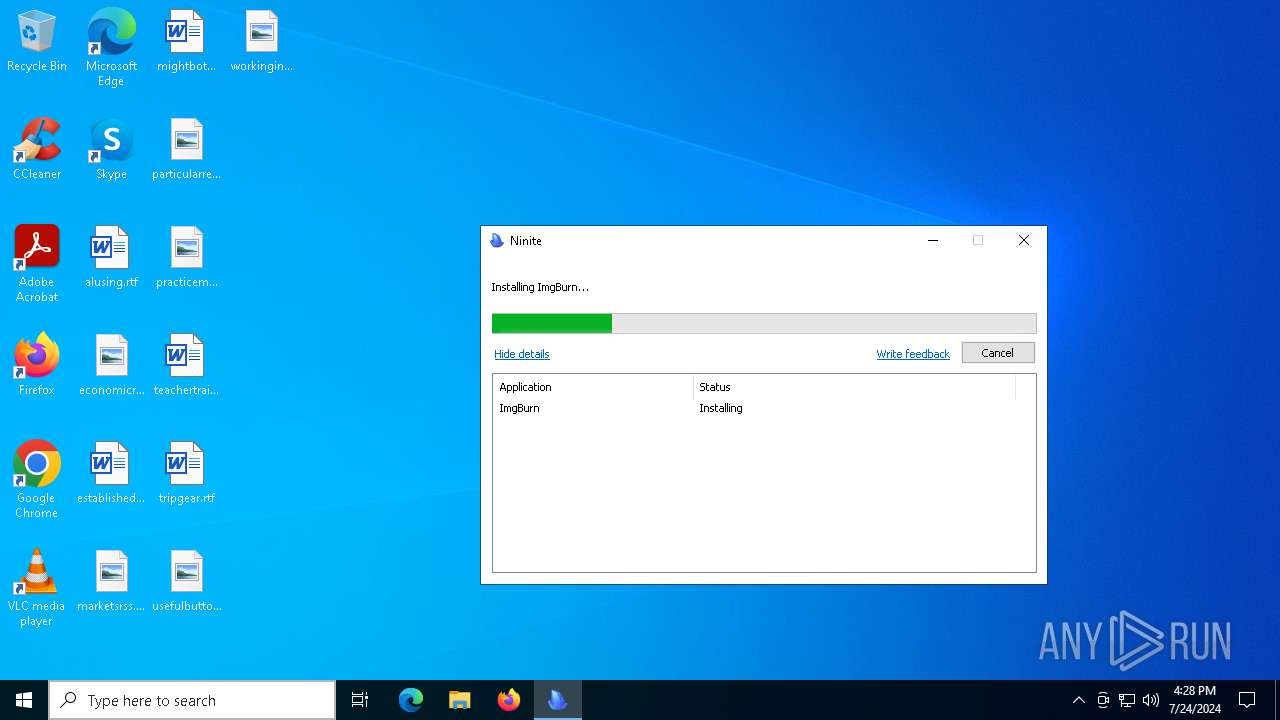Select the economicr image file icon
This screenshot has width=1280, height=720.
click(x=111, y=366)
